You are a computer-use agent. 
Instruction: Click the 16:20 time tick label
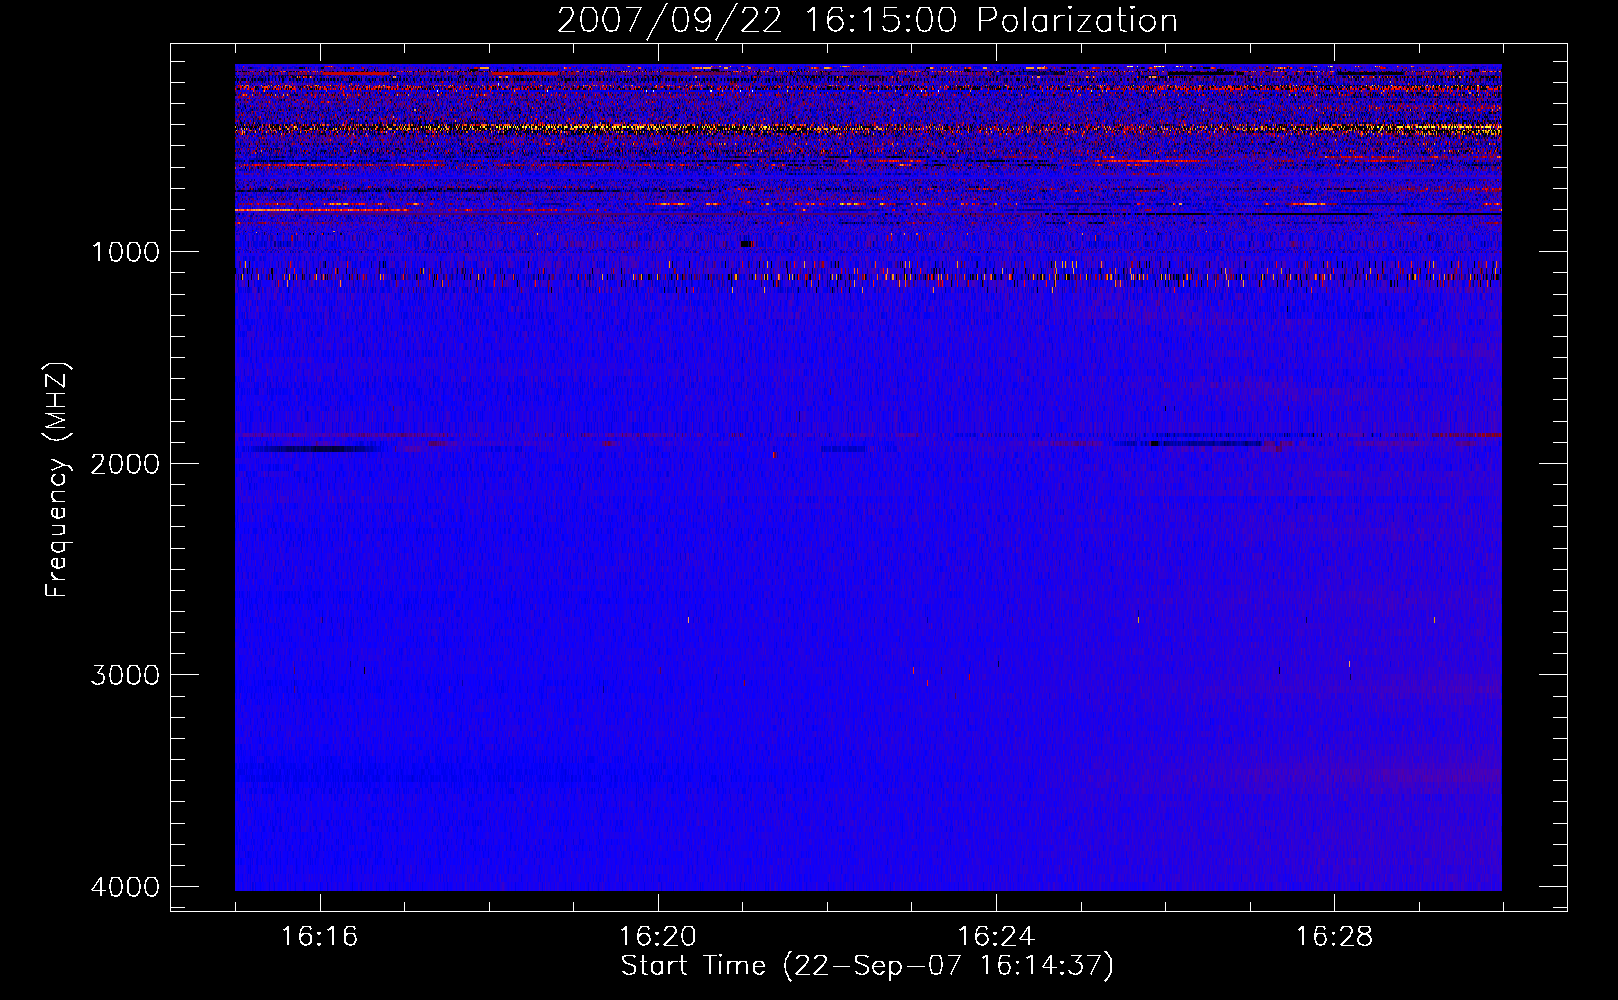(658, 937)
